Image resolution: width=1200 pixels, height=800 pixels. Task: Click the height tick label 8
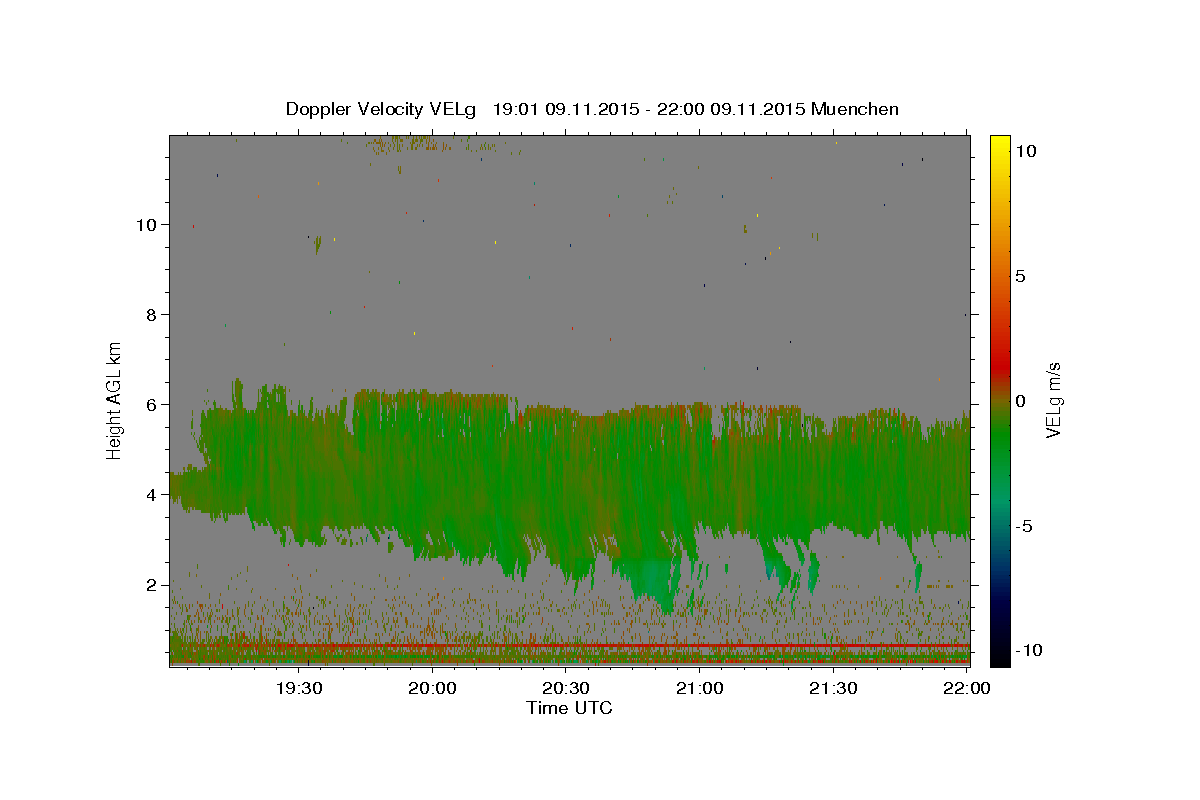(150, 315)
